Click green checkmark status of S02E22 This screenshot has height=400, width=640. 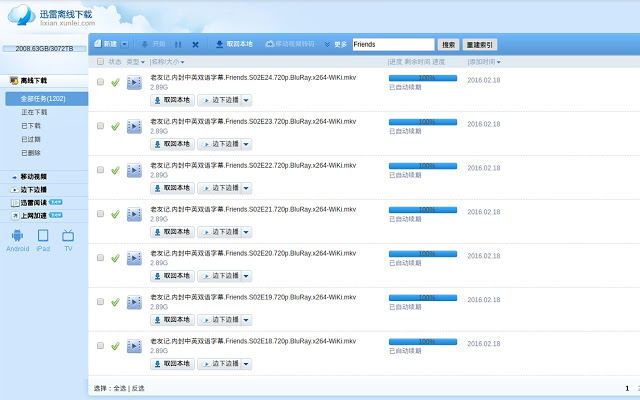116,170
